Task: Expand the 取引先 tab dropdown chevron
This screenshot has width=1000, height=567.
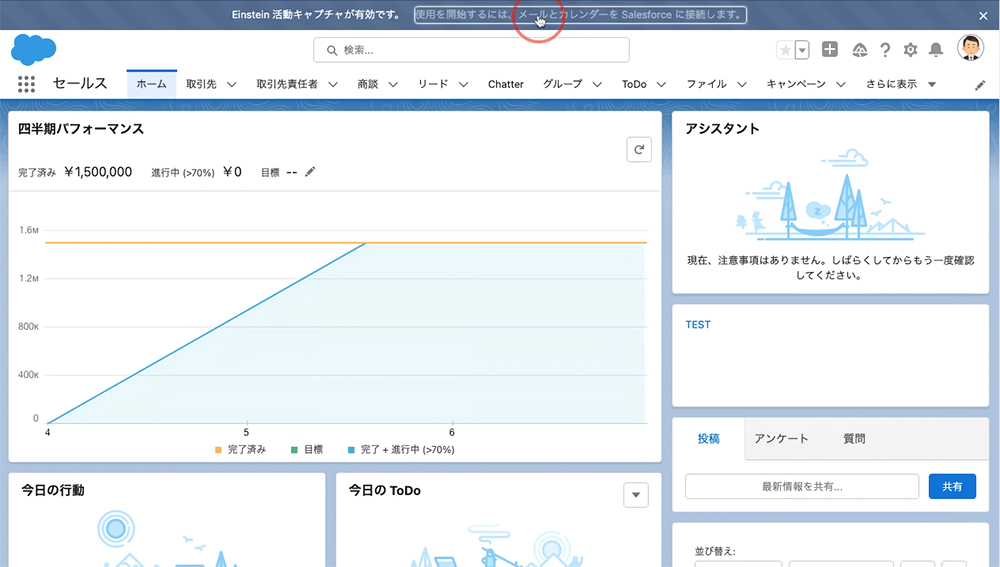Action: click(232, 84)
